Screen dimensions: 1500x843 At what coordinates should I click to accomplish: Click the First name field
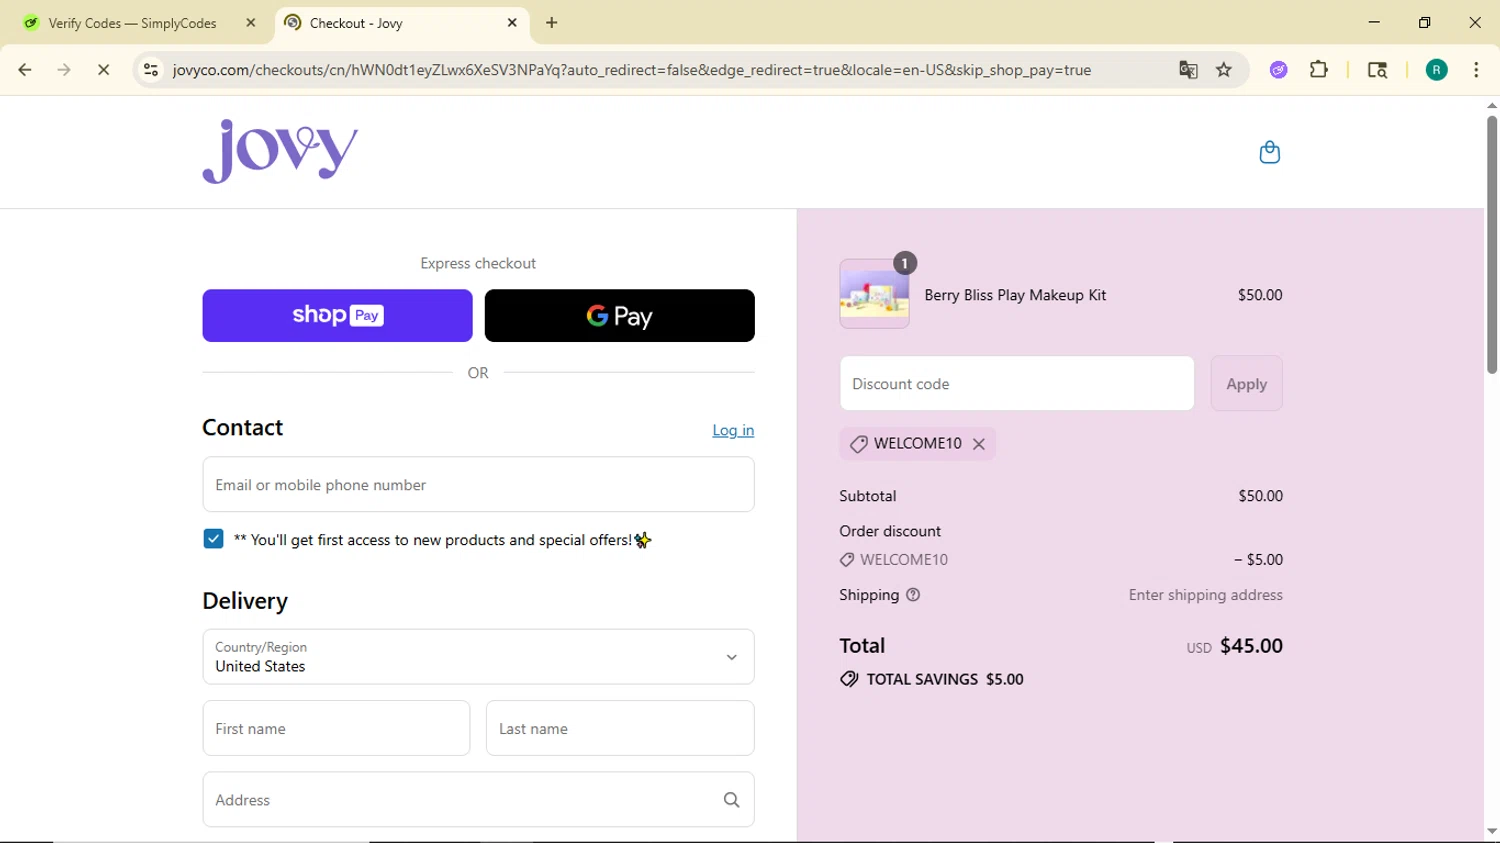tap(336, 729)
